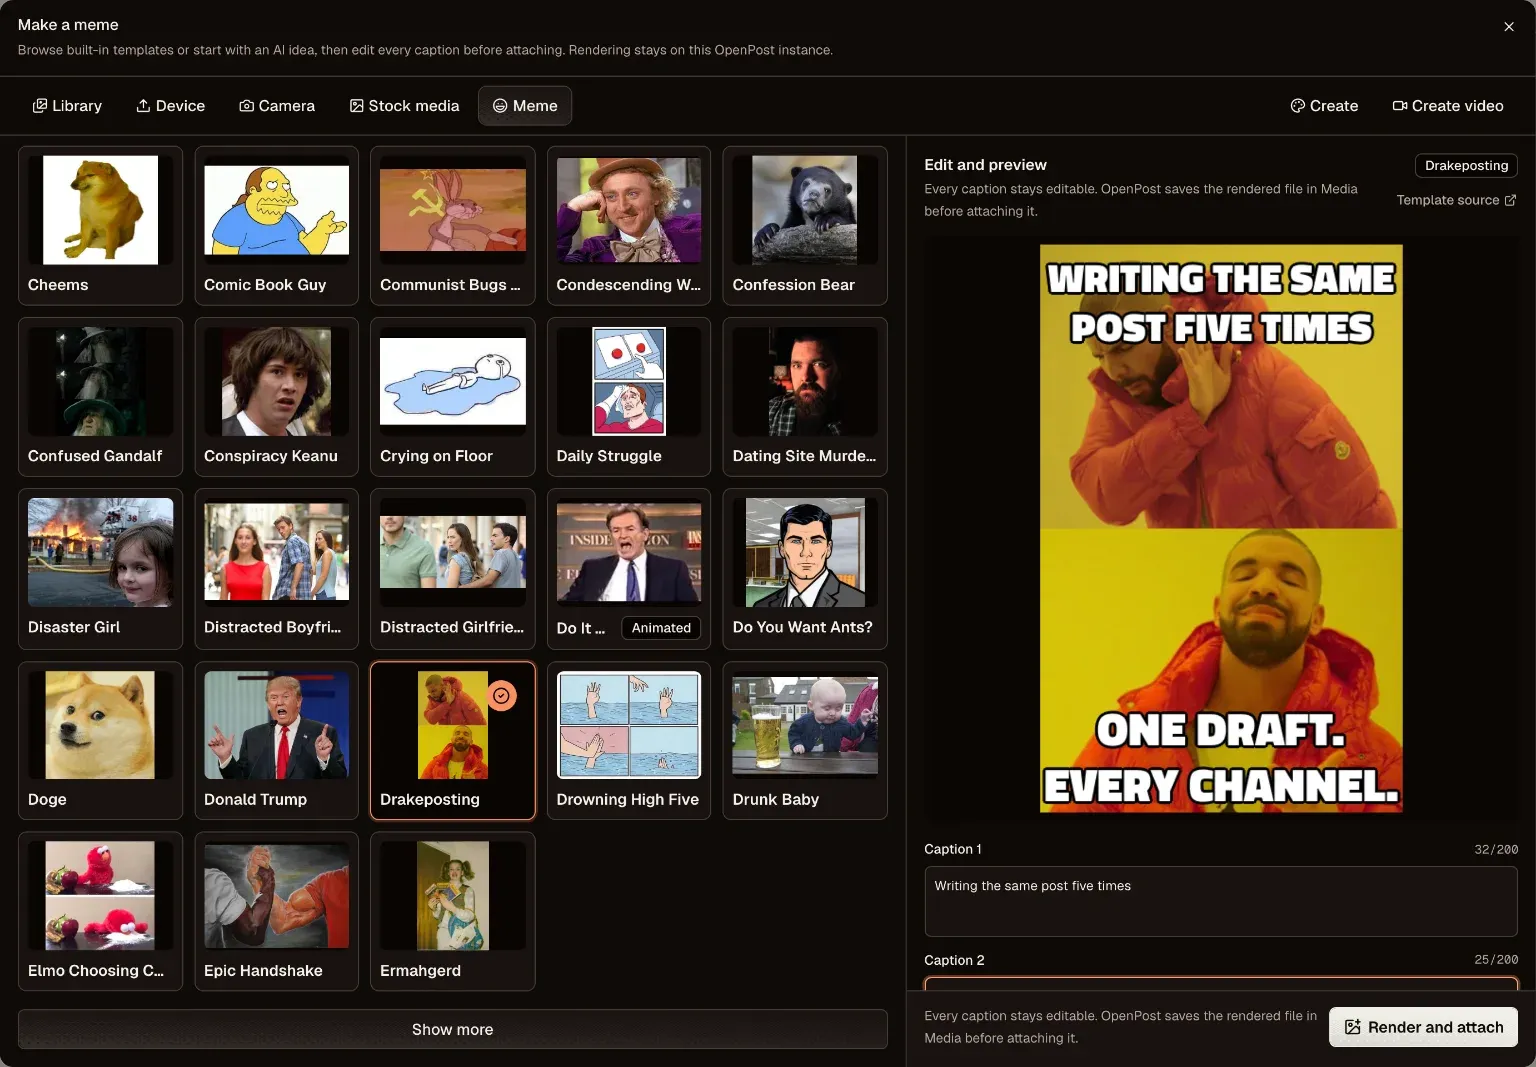The height and width of the screenshot is (1067, 1536).
Task: Select the Drunk Baby template
Action: point(805,740)
